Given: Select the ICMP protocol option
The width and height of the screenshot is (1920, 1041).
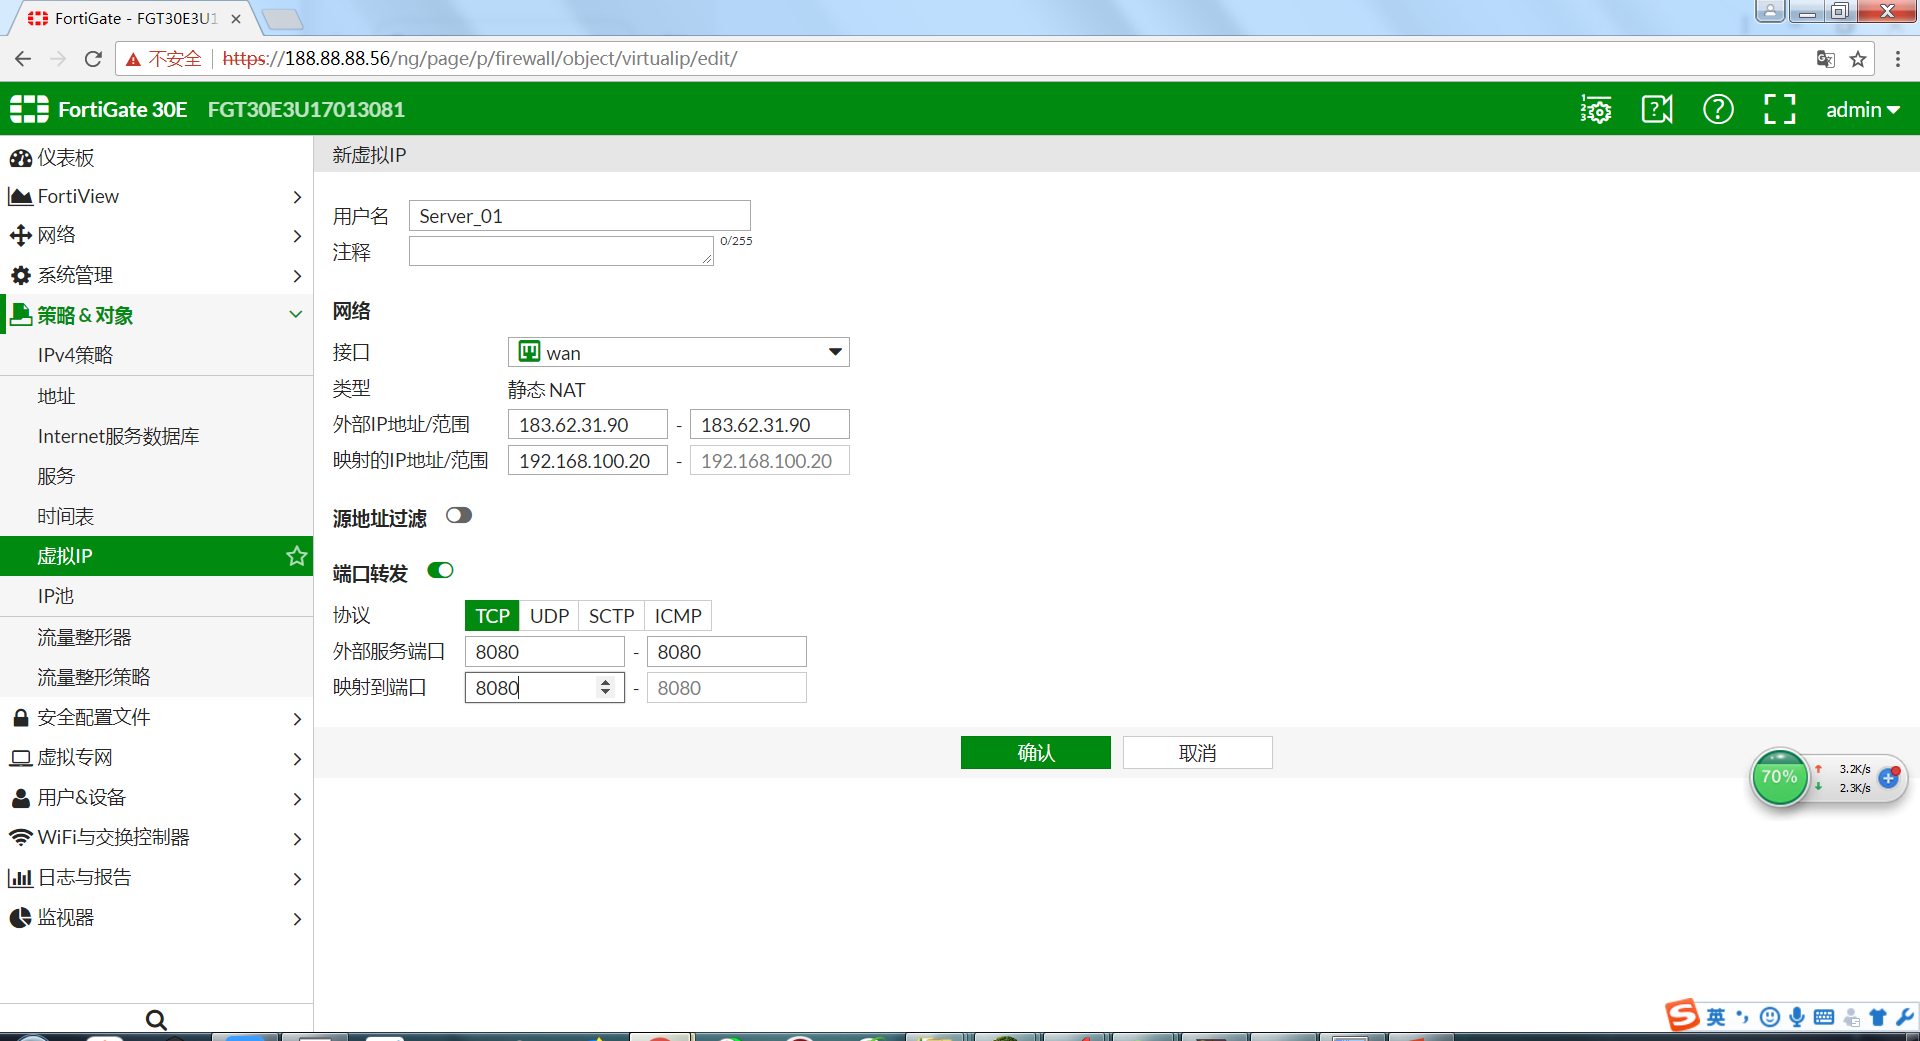Looking at the screenshot, I should tap(678, 616).
